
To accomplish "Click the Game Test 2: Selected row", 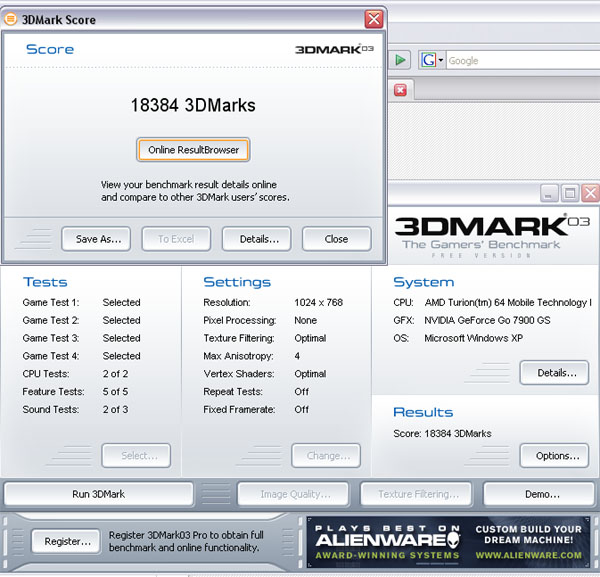I will 82,320.
